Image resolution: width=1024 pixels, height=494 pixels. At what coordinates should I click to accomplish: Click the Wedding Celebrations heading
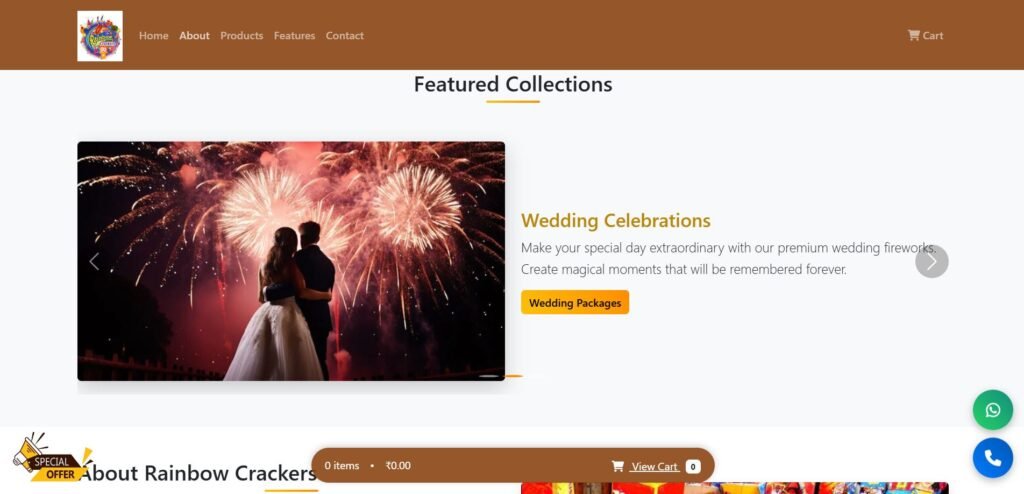[615, 220]
